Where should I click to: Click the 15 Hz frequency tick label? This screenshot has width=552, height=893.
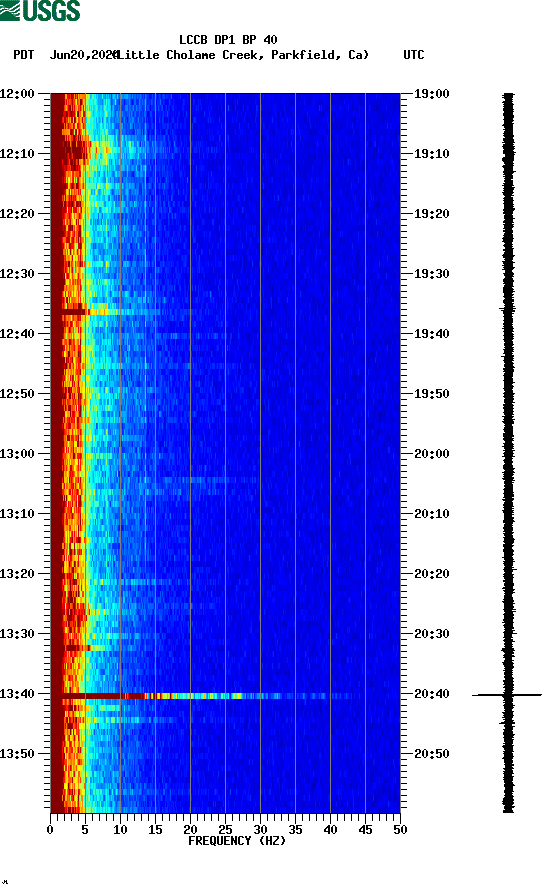[x=156, y=830]
